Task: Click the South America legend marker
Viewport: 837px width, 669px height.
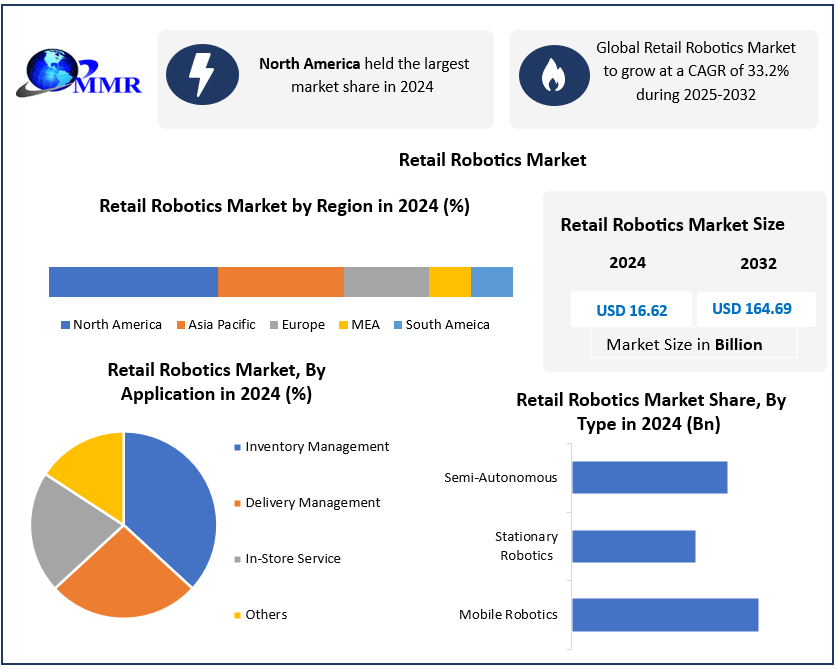Action: click(x=397, y=325)
